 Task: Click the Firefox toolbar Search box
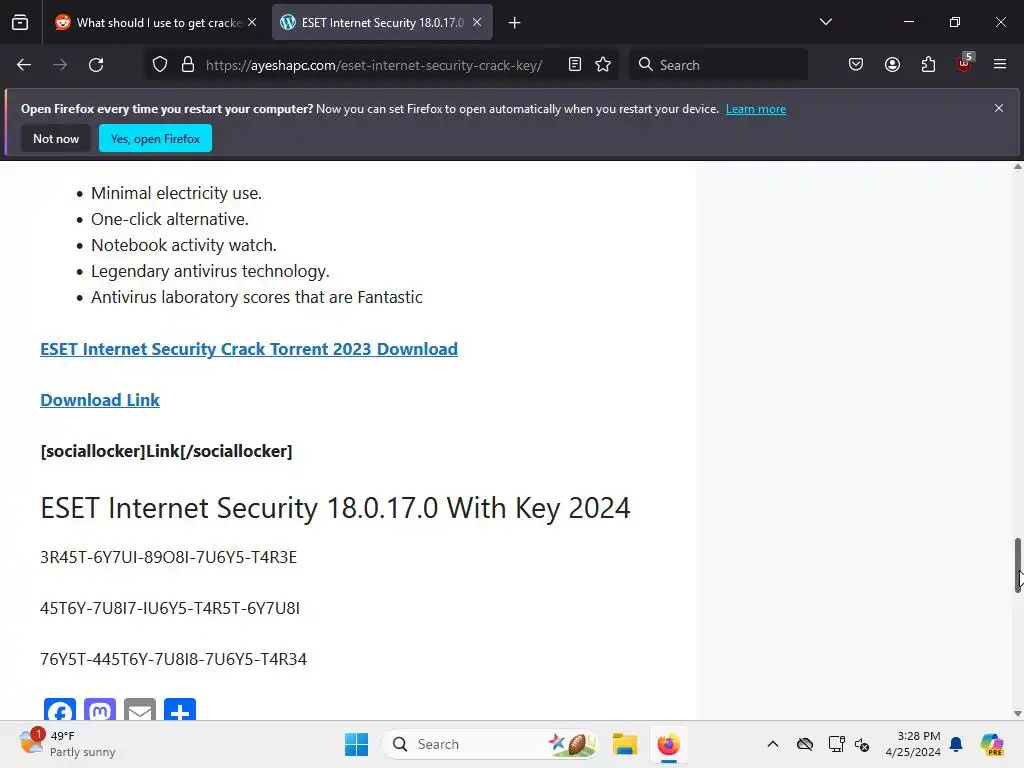718,65
